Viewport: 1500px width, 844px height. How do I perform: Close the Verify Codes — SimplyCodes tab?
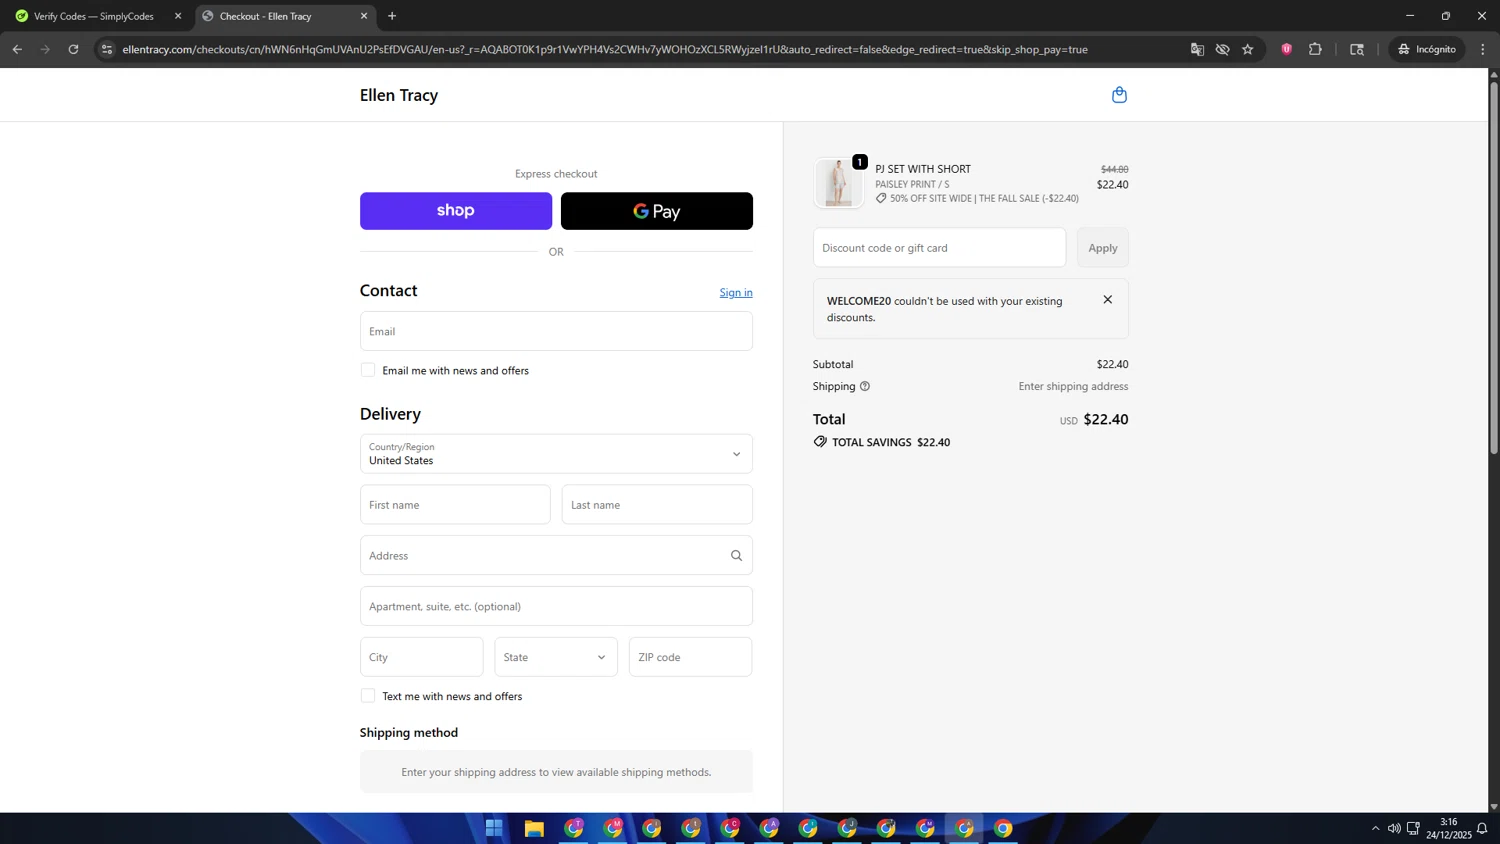(x=178, y=16)
